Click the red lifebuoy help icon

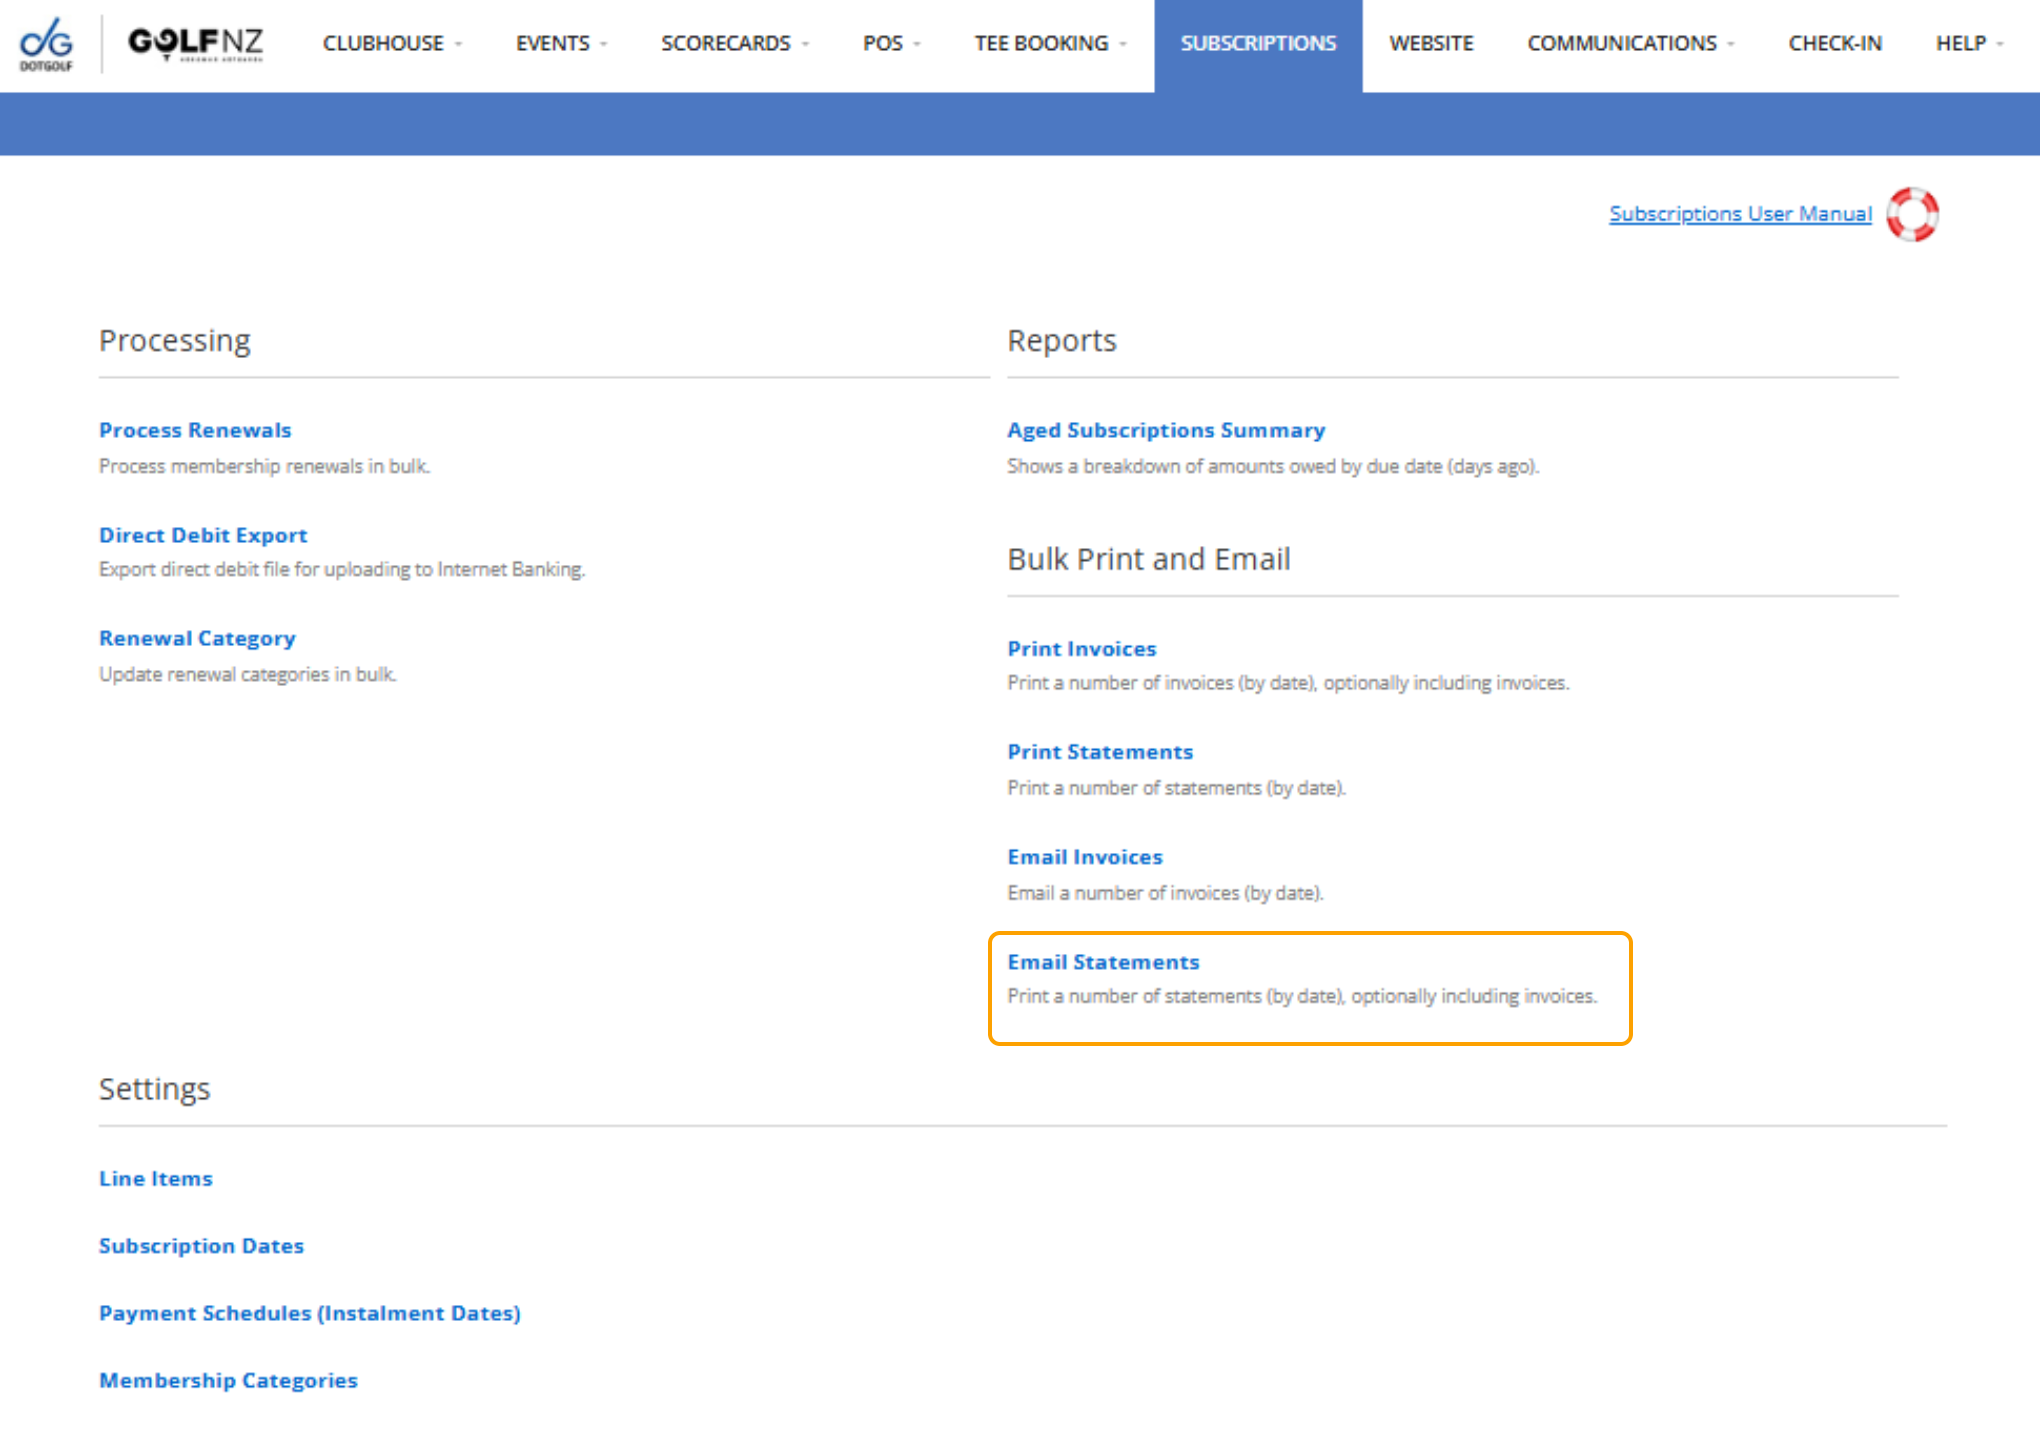pos(1912,214)
